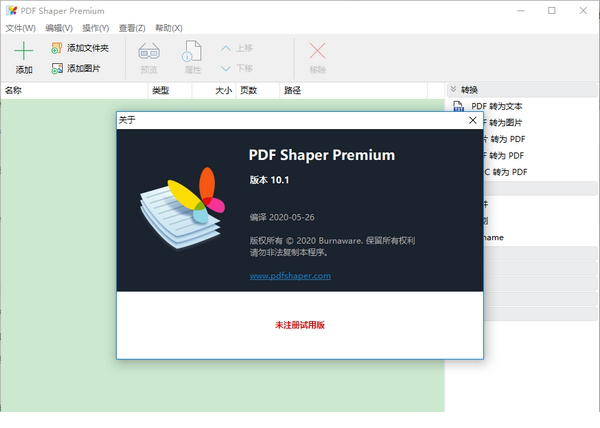Click the 未注册试用版 red text
This screenshot has height=428, width=600.
(300, 325)
